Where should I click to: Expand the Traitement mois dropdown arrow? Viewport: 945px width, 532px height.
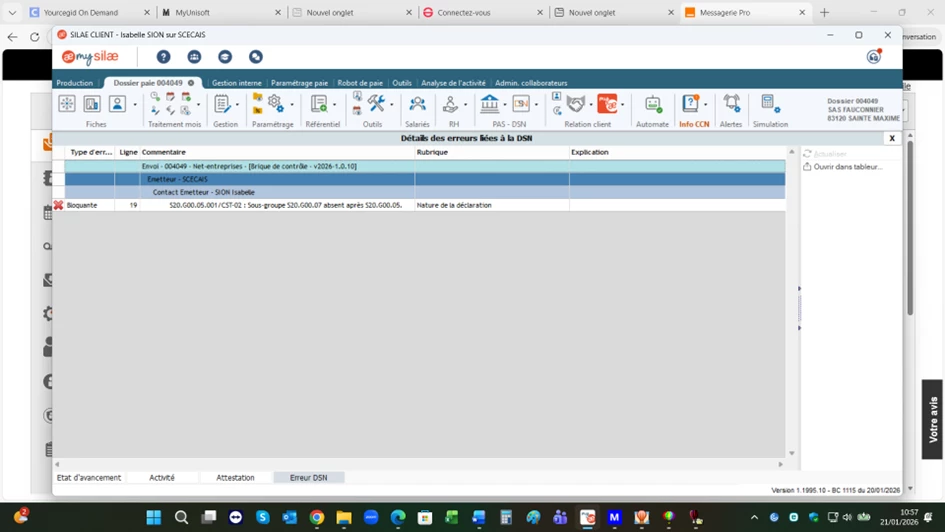[198, 105]
